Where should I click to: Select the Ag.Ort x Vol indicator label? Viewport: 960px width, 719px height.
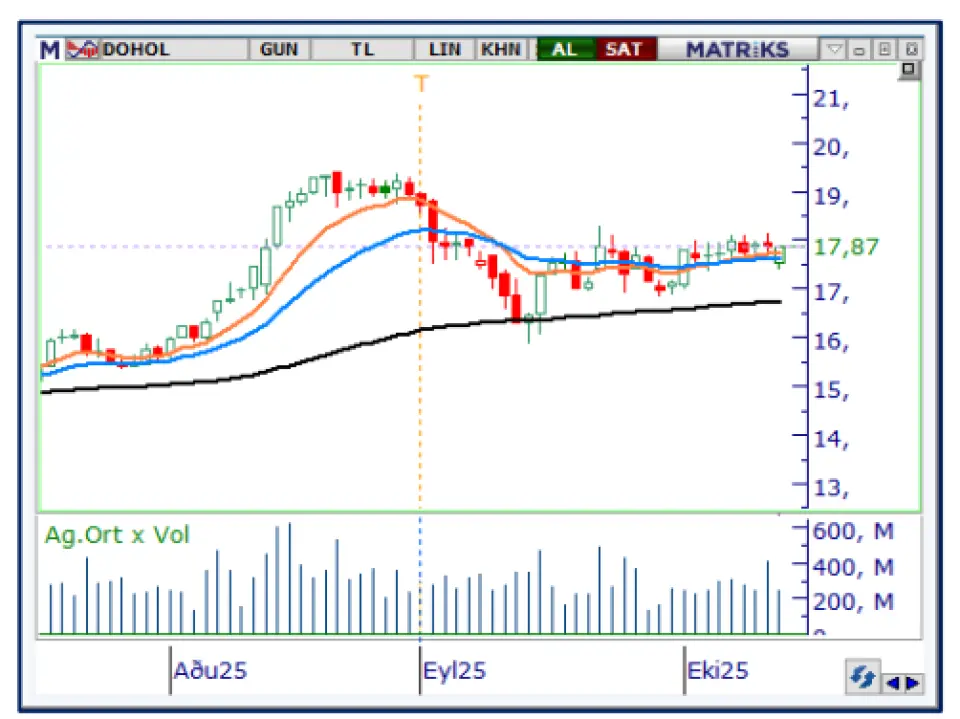116,535
